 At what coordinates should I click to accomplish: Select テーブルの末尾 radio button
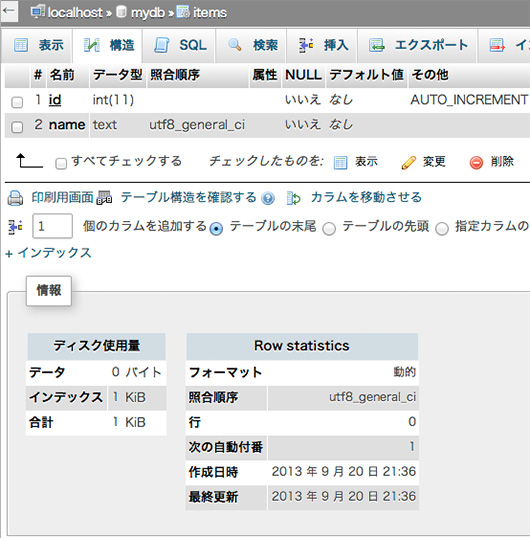tap(216, 228)
